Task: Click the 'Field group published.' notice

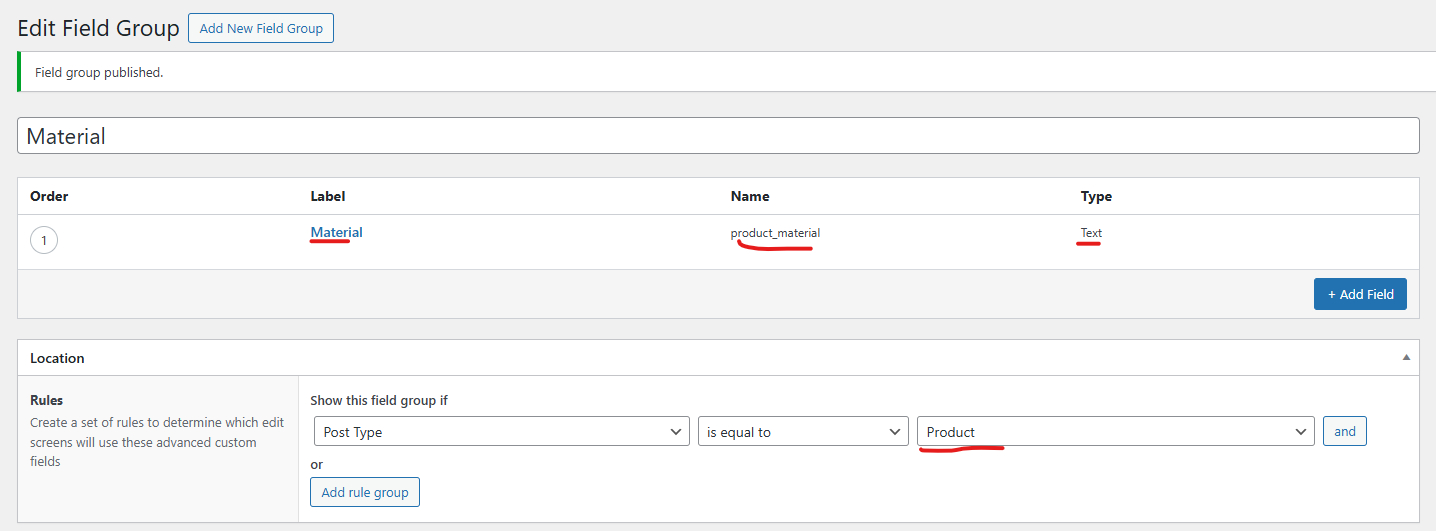Action: [99, 72]
